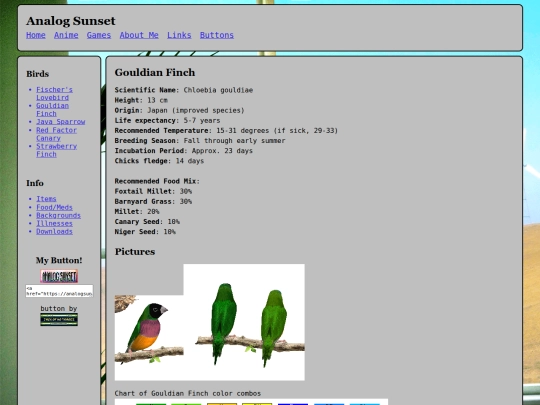
Task: Go to Food/Meds info page
Action: [54, 207]
